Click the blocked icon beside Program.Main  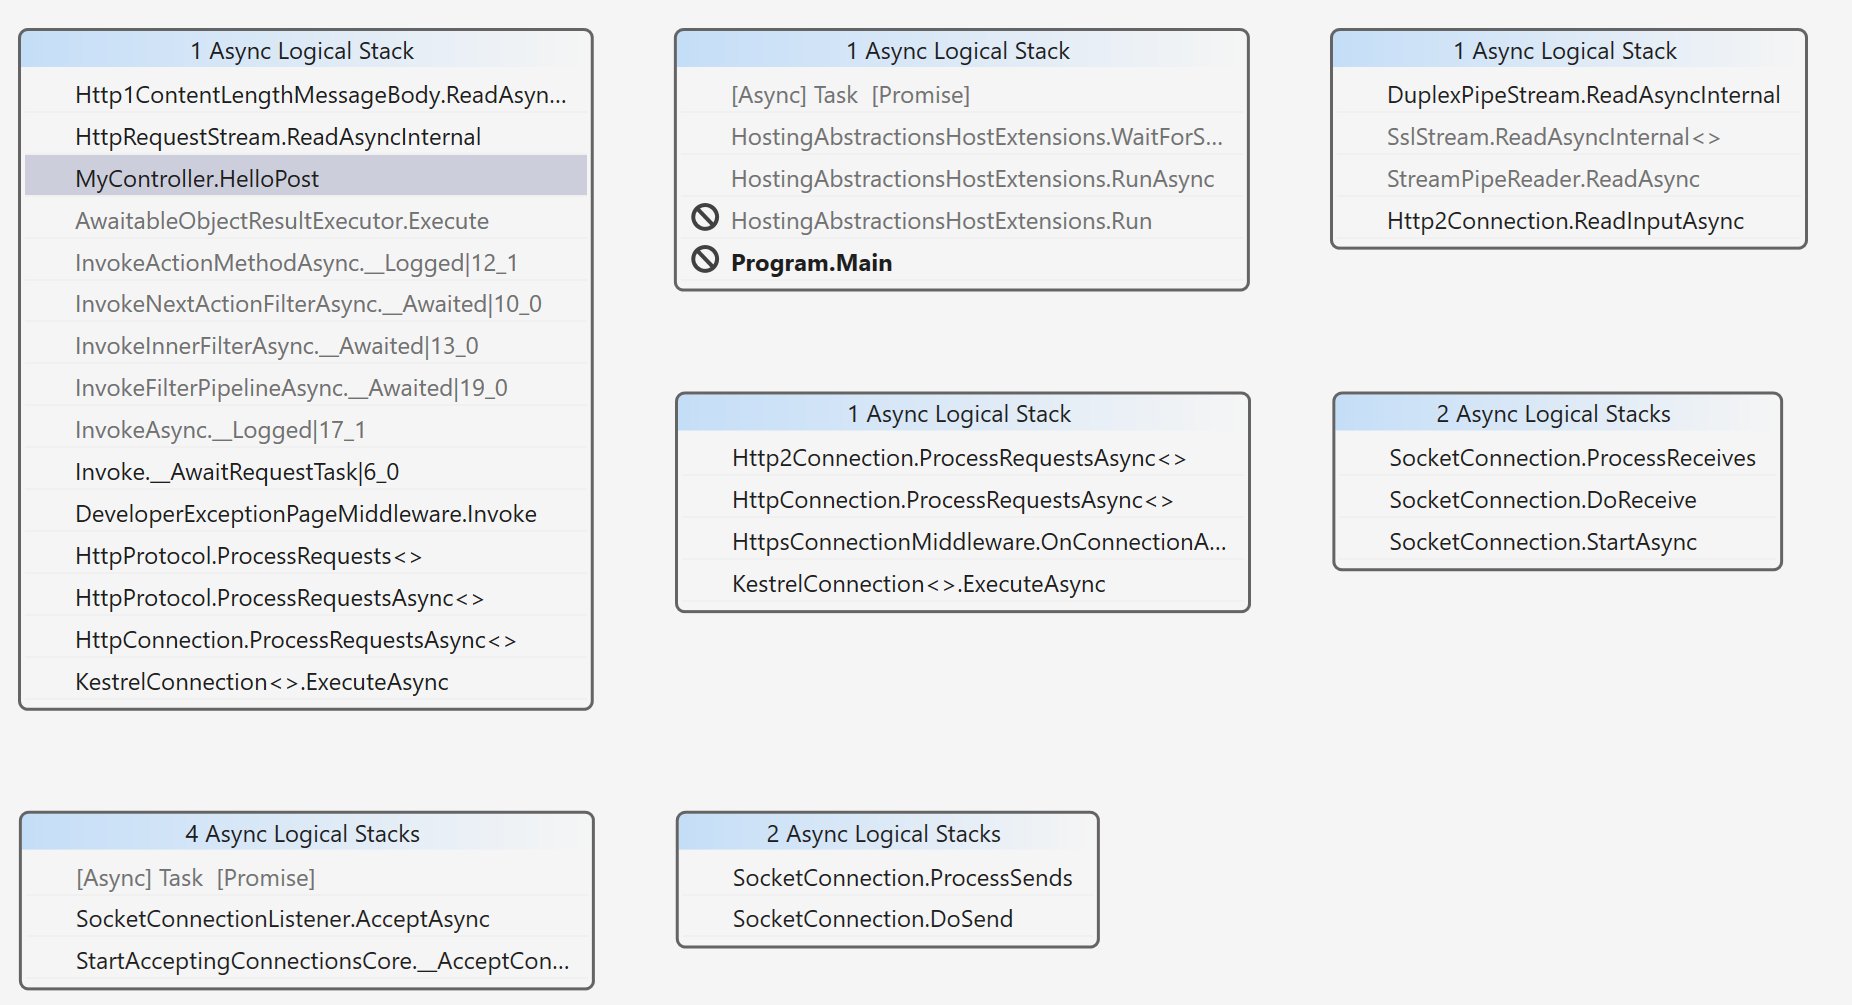pyautogui.click(x=705, y=260)
